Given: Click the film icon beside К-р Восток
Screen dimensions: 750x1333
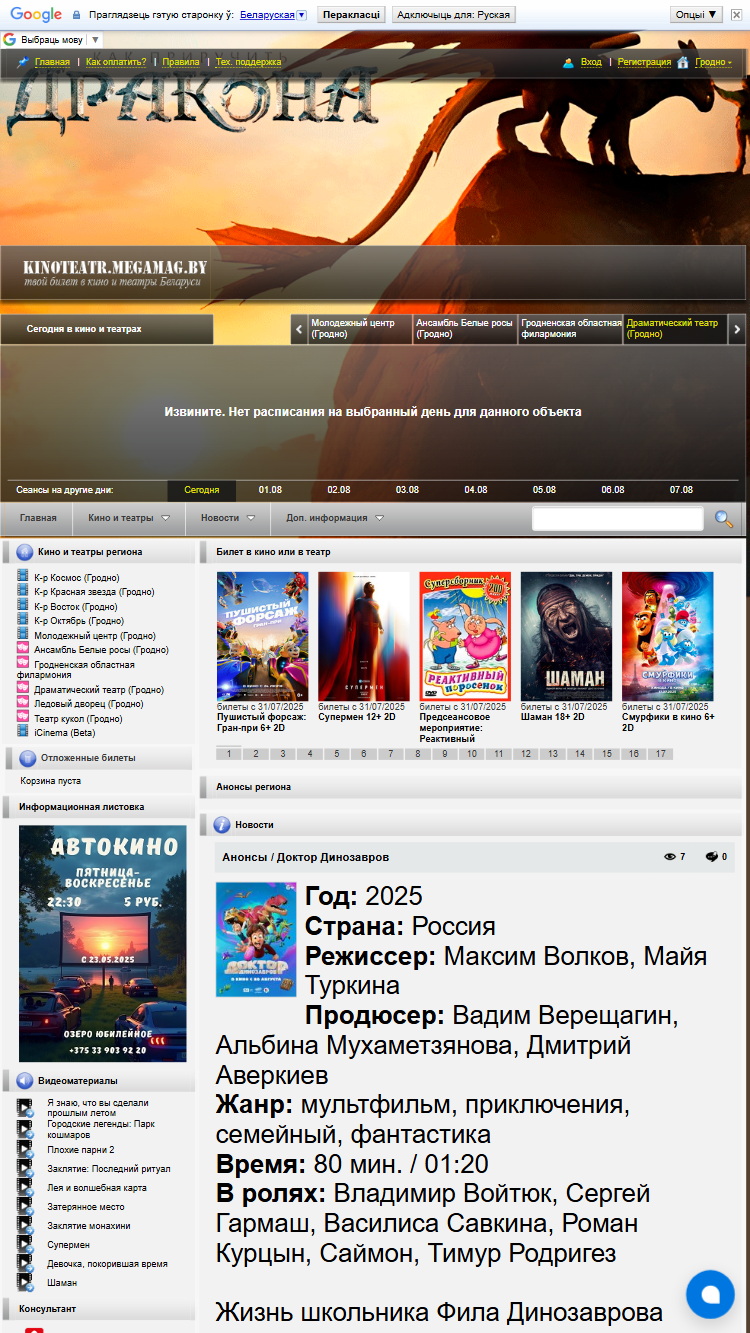Looking at the screenshot, I should [x=23, y=606].
